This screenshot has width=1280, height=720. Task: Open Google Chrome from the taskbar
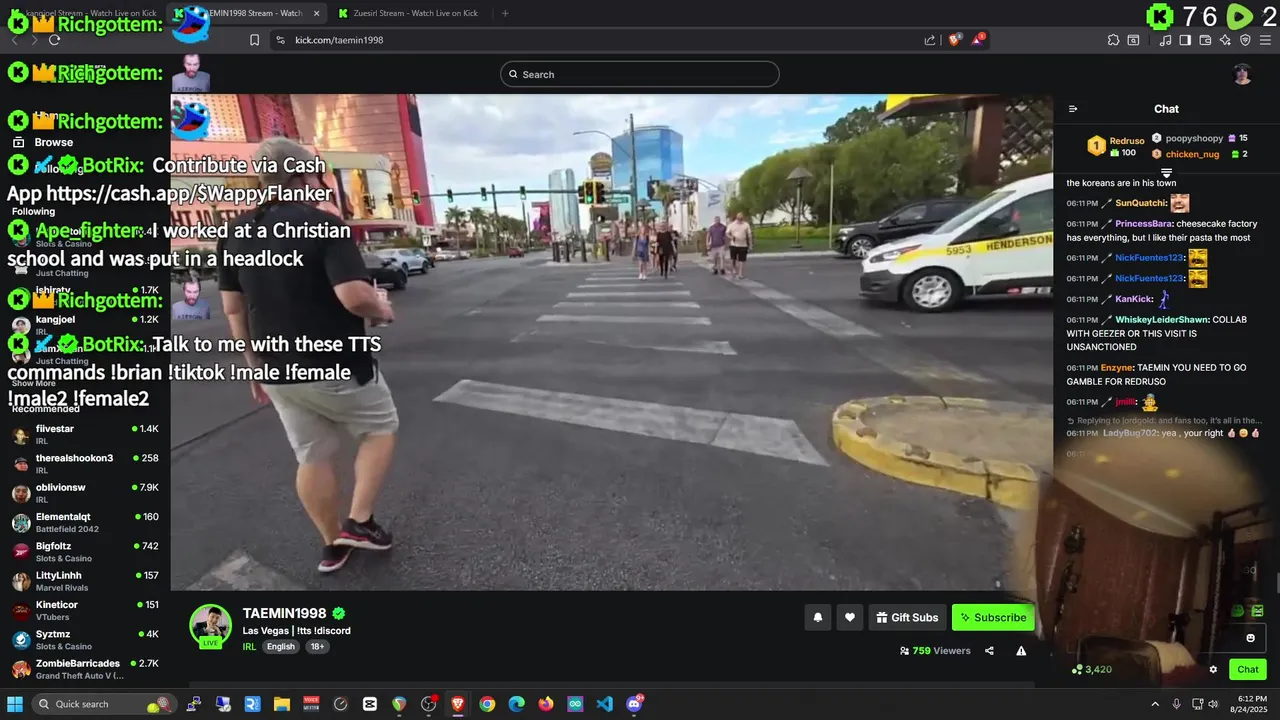(x=487, y=704)
